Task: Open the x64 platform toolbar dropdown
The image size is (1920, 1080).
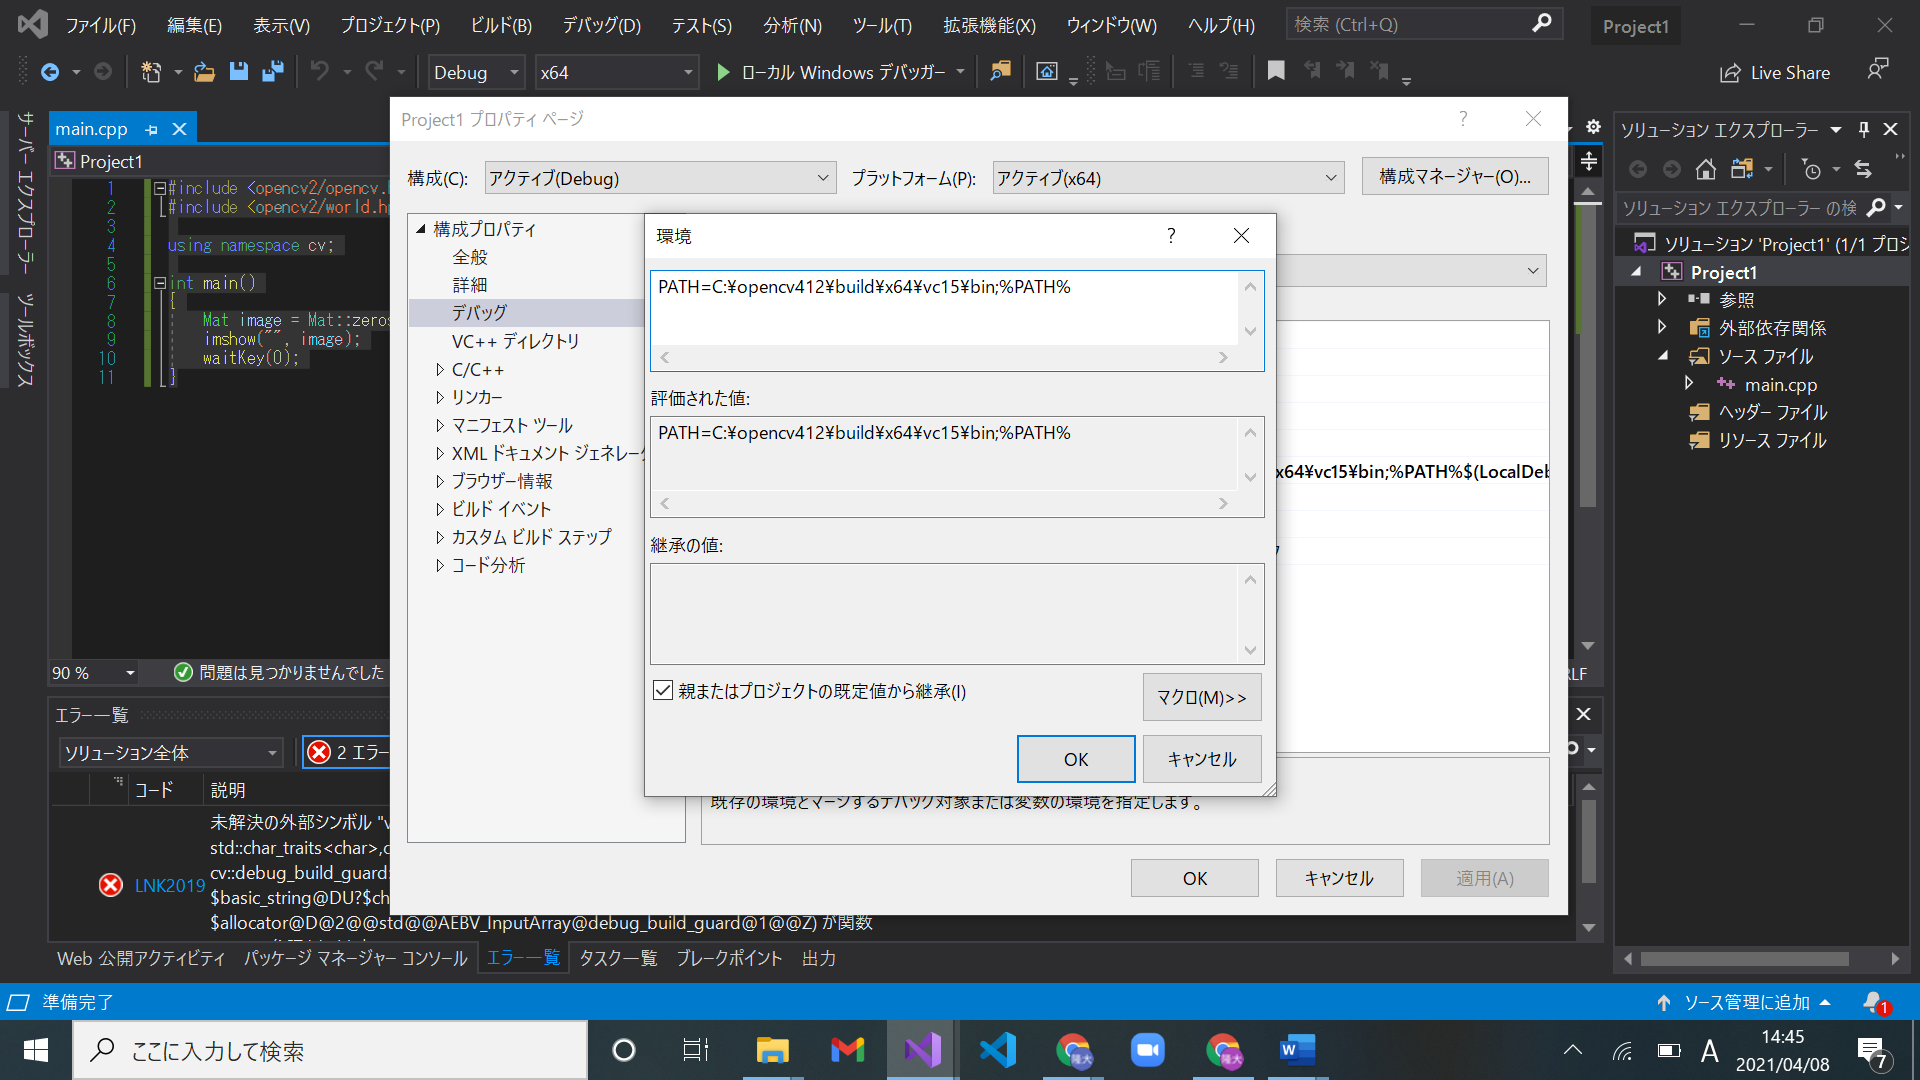Action: (687, 73)
